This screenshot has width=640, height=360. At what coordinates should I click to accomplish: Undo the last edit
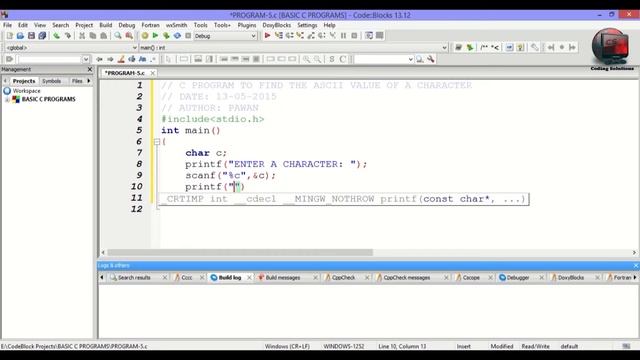(x=56, y=36)
